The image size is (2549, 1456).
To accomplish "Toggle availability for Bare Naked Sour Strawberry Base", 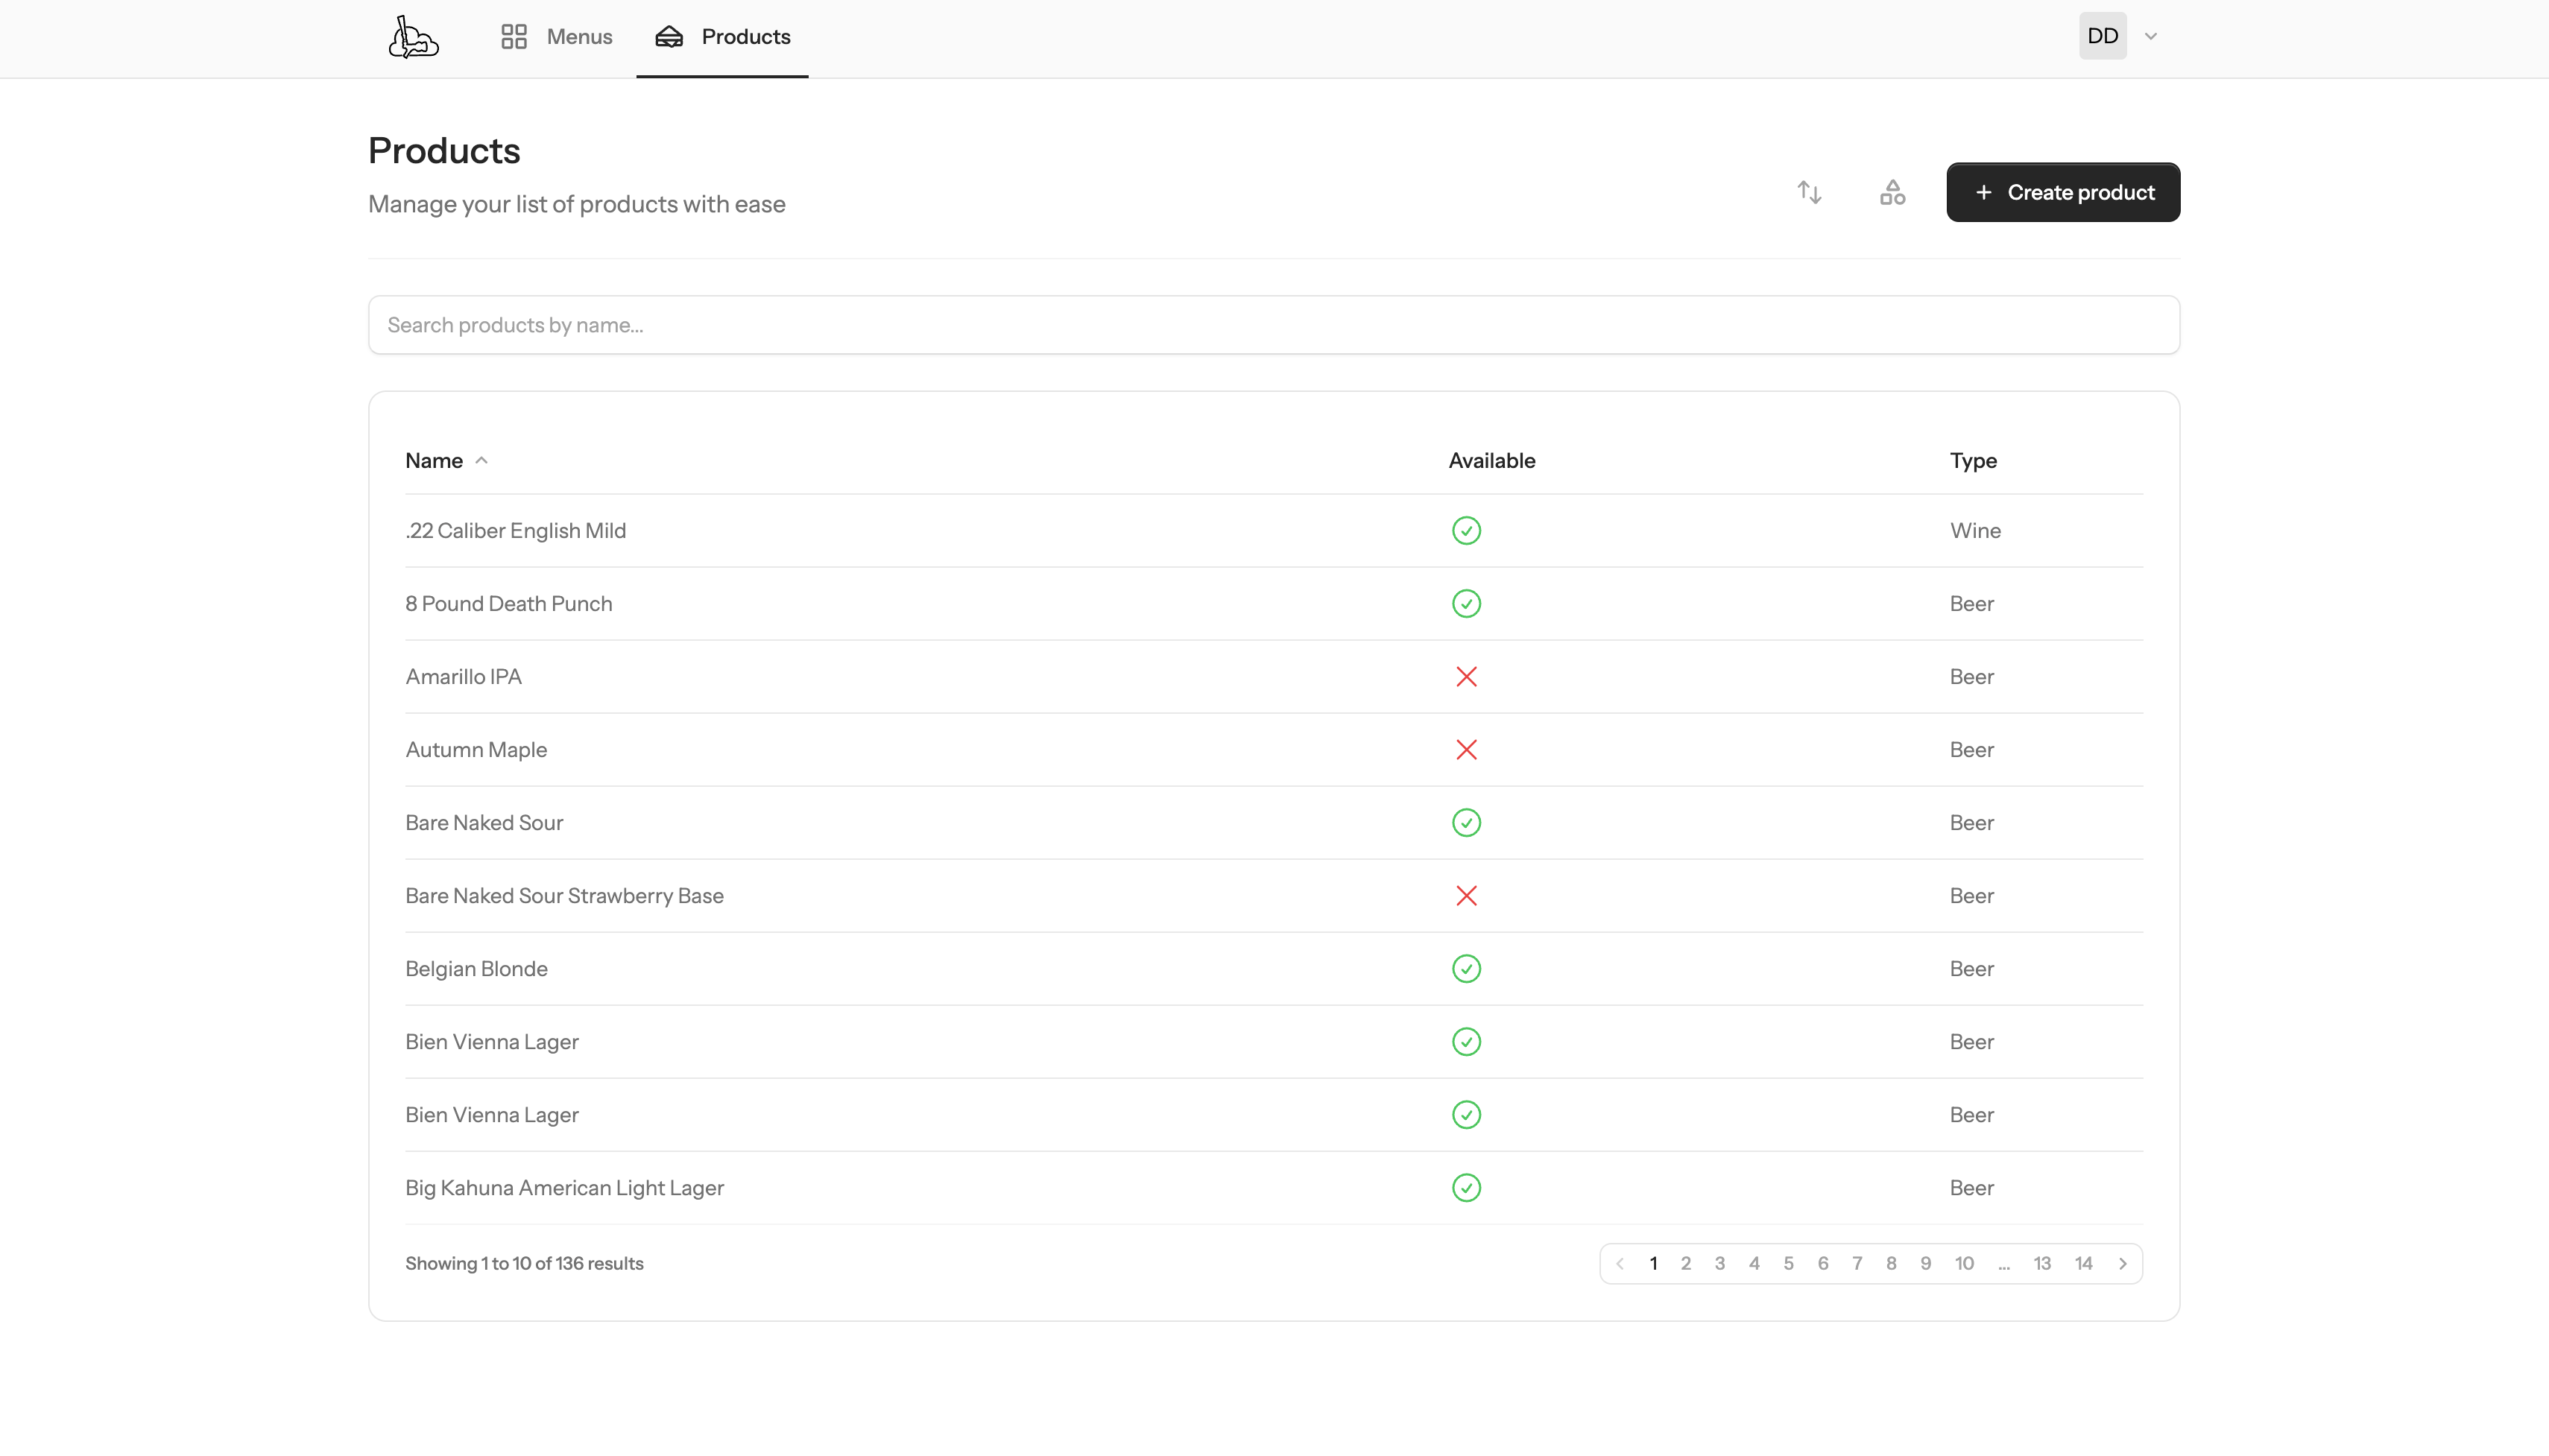I will point(1465,895).
